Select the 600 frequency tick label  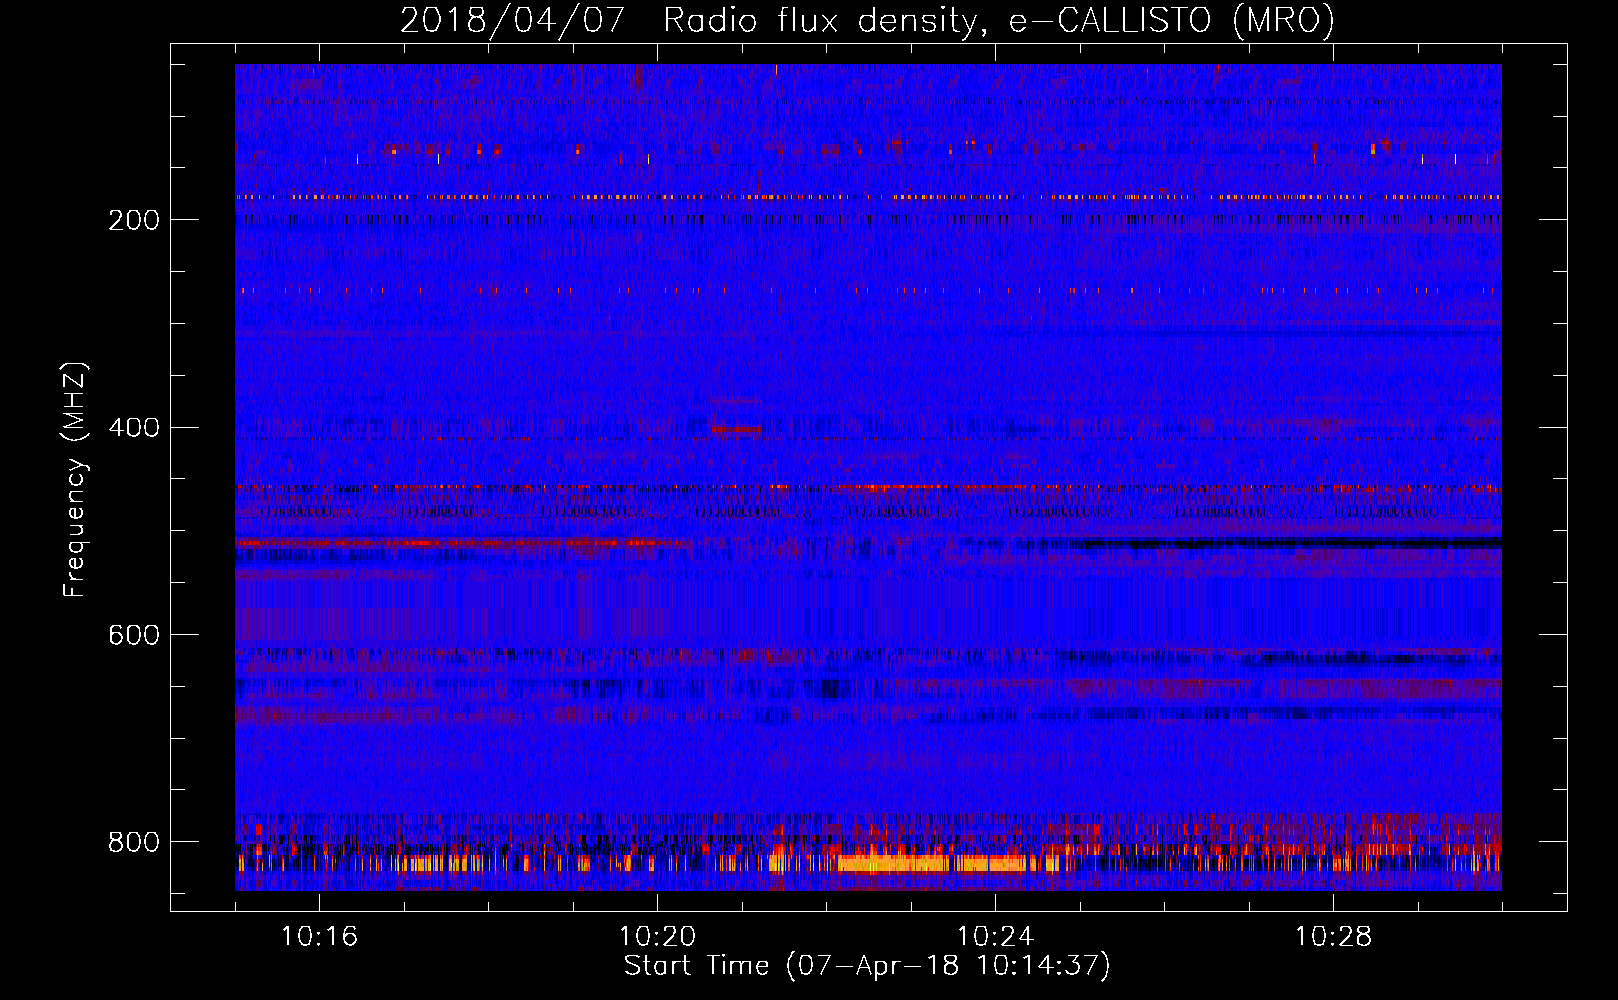134,636
